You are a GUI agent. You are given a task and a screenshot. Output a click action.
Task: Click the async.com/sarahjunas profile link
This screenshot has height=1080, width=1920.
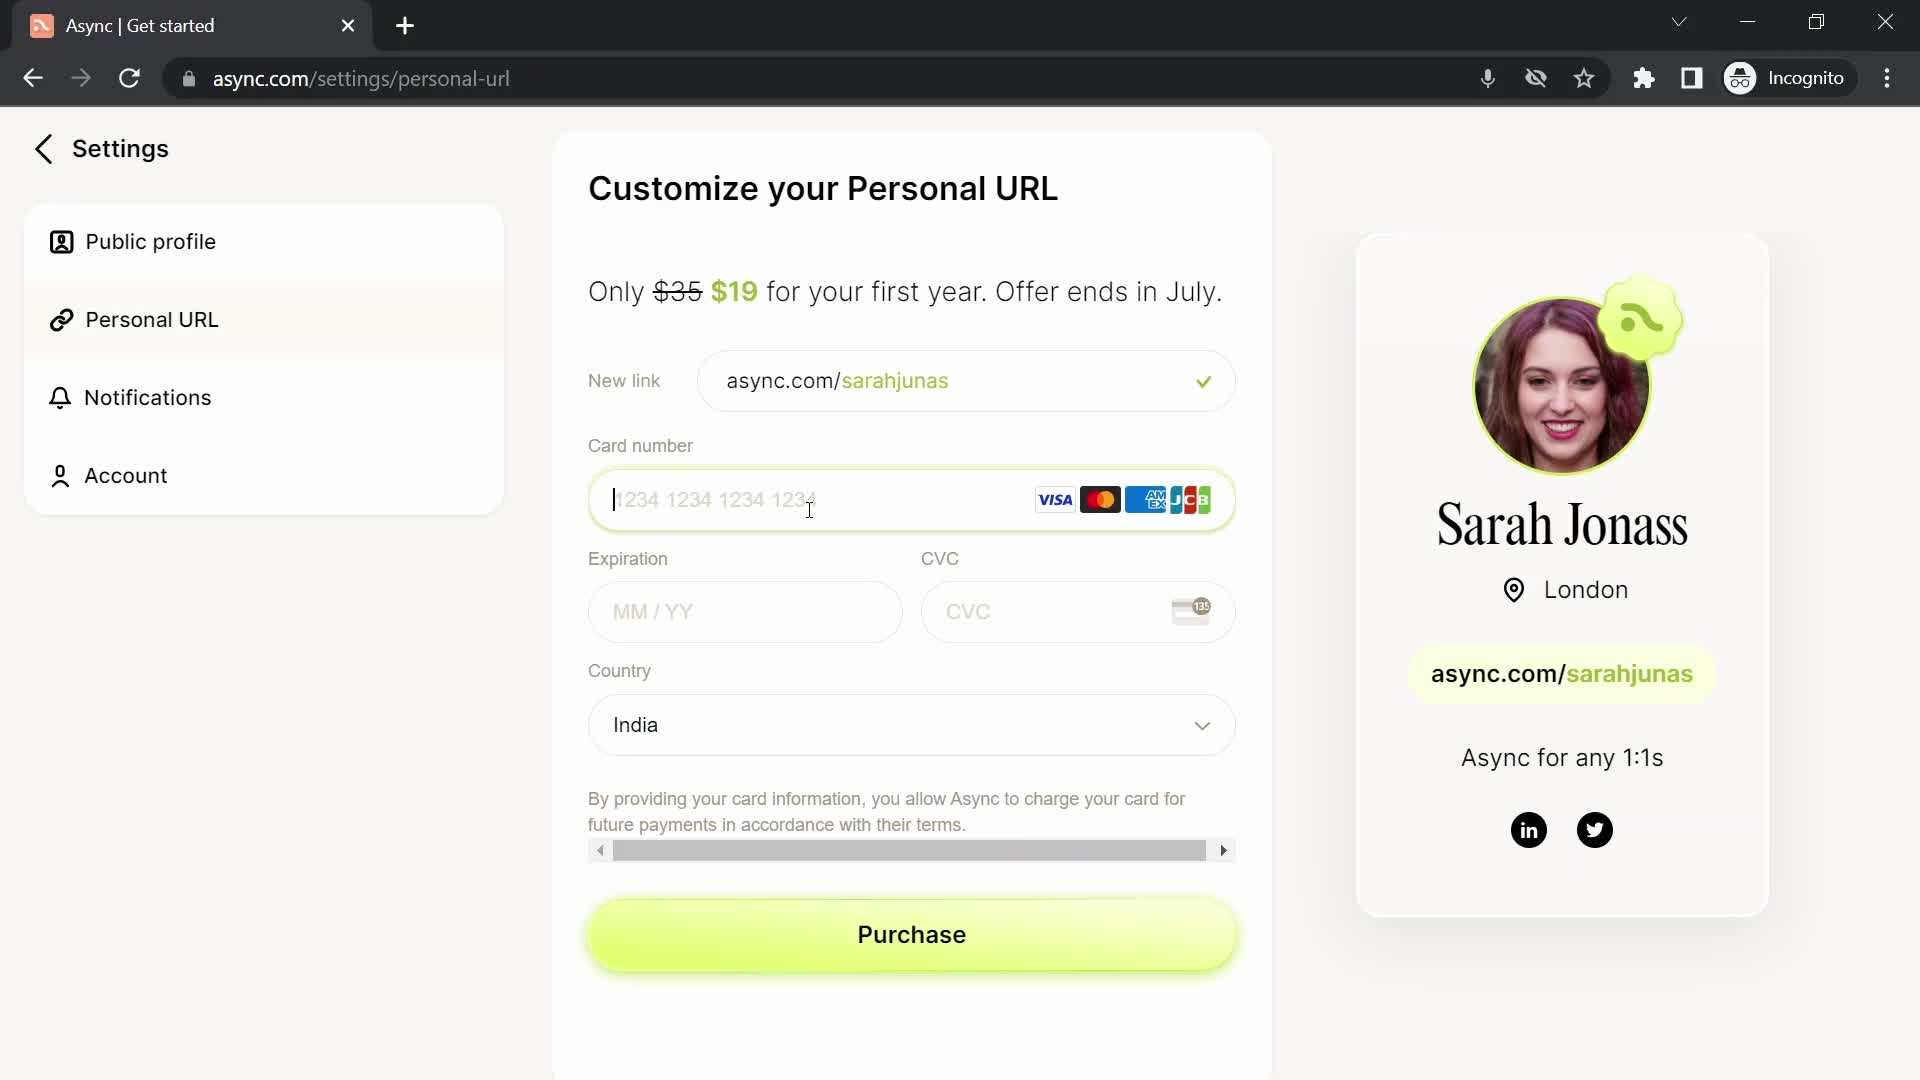(1563, 674)
